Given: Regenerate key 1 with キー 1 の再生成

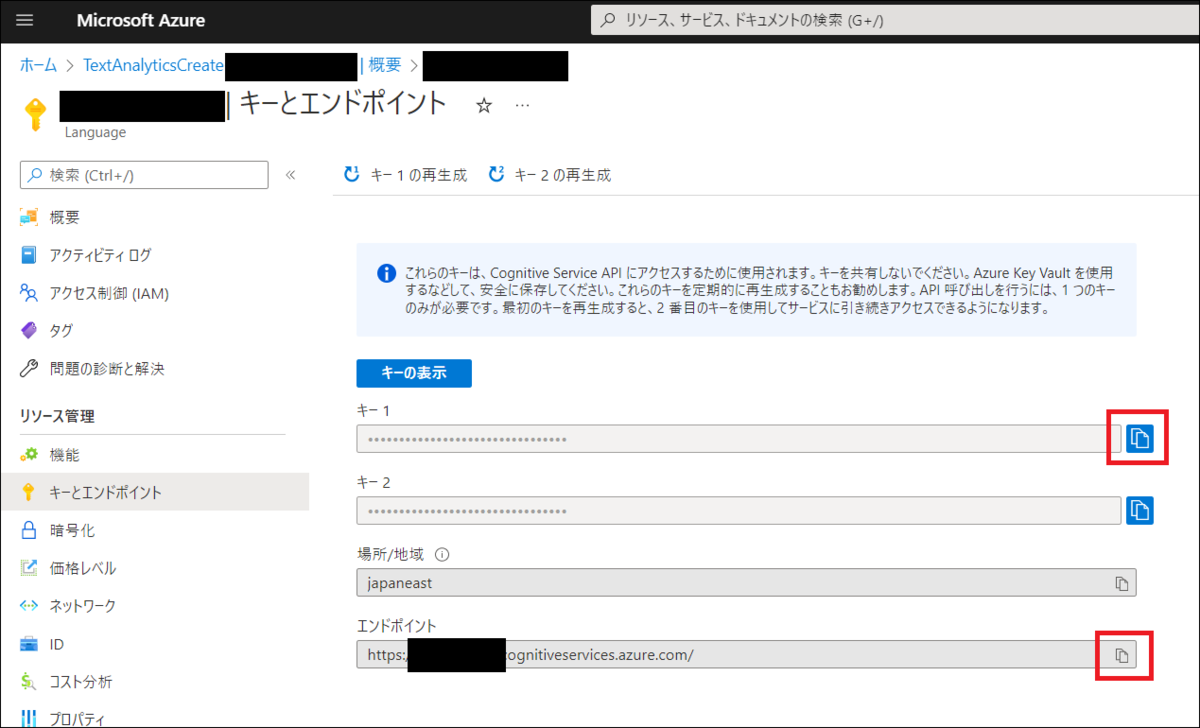Looking at the screenshot, I should point(405,175).
